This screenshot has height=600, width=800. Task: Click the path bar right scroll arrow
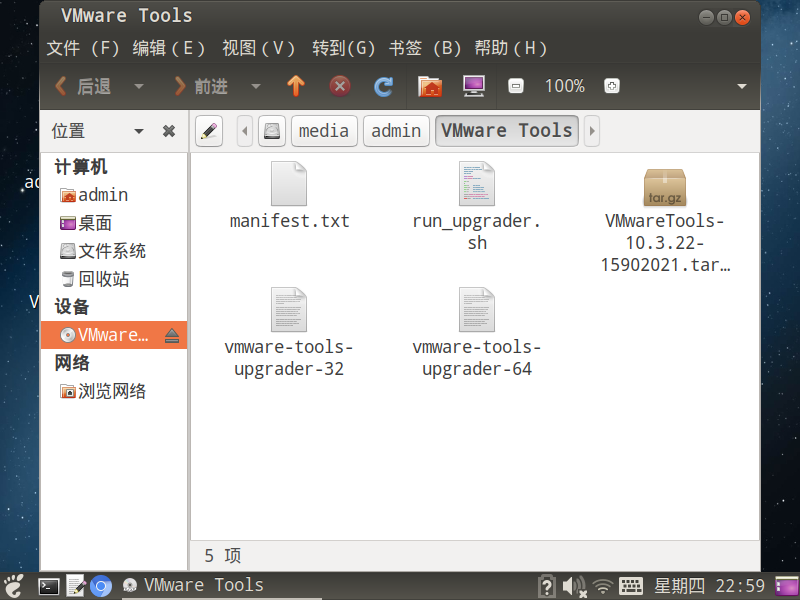pos(592,131)
